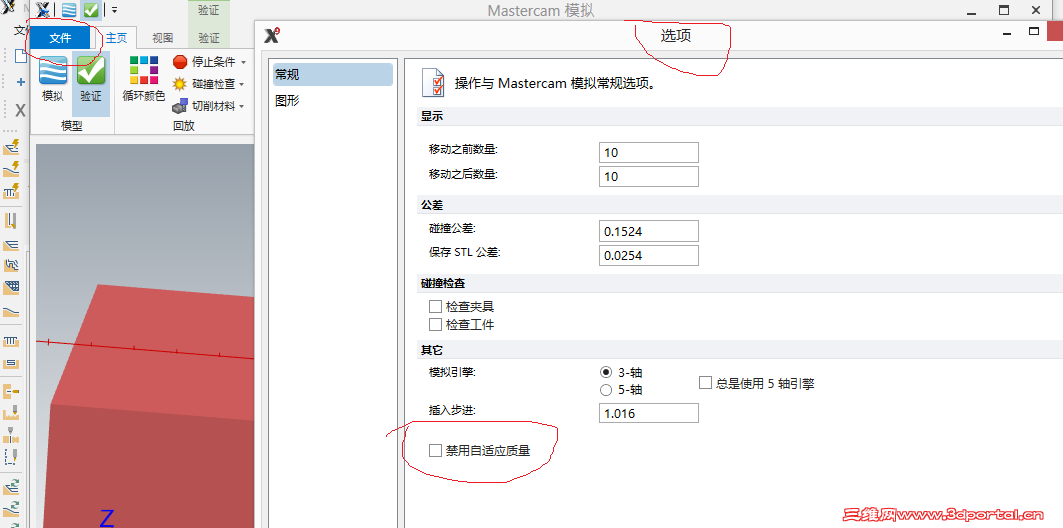Maximize the Mastercam 模拟 window

1004,10
